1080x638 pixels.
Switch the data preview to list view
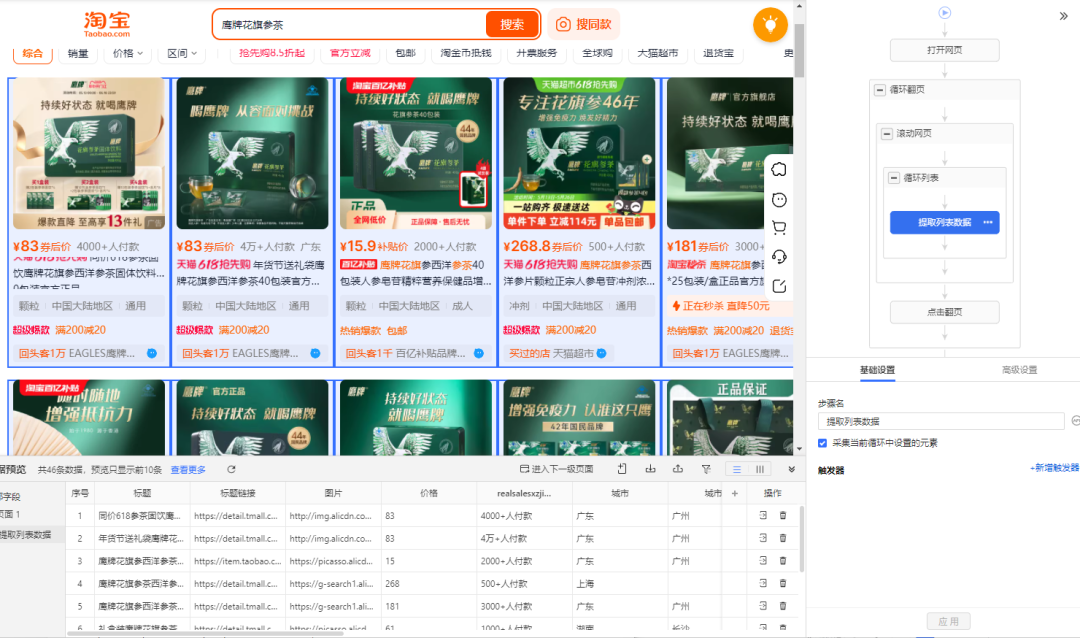click(737, 469)
